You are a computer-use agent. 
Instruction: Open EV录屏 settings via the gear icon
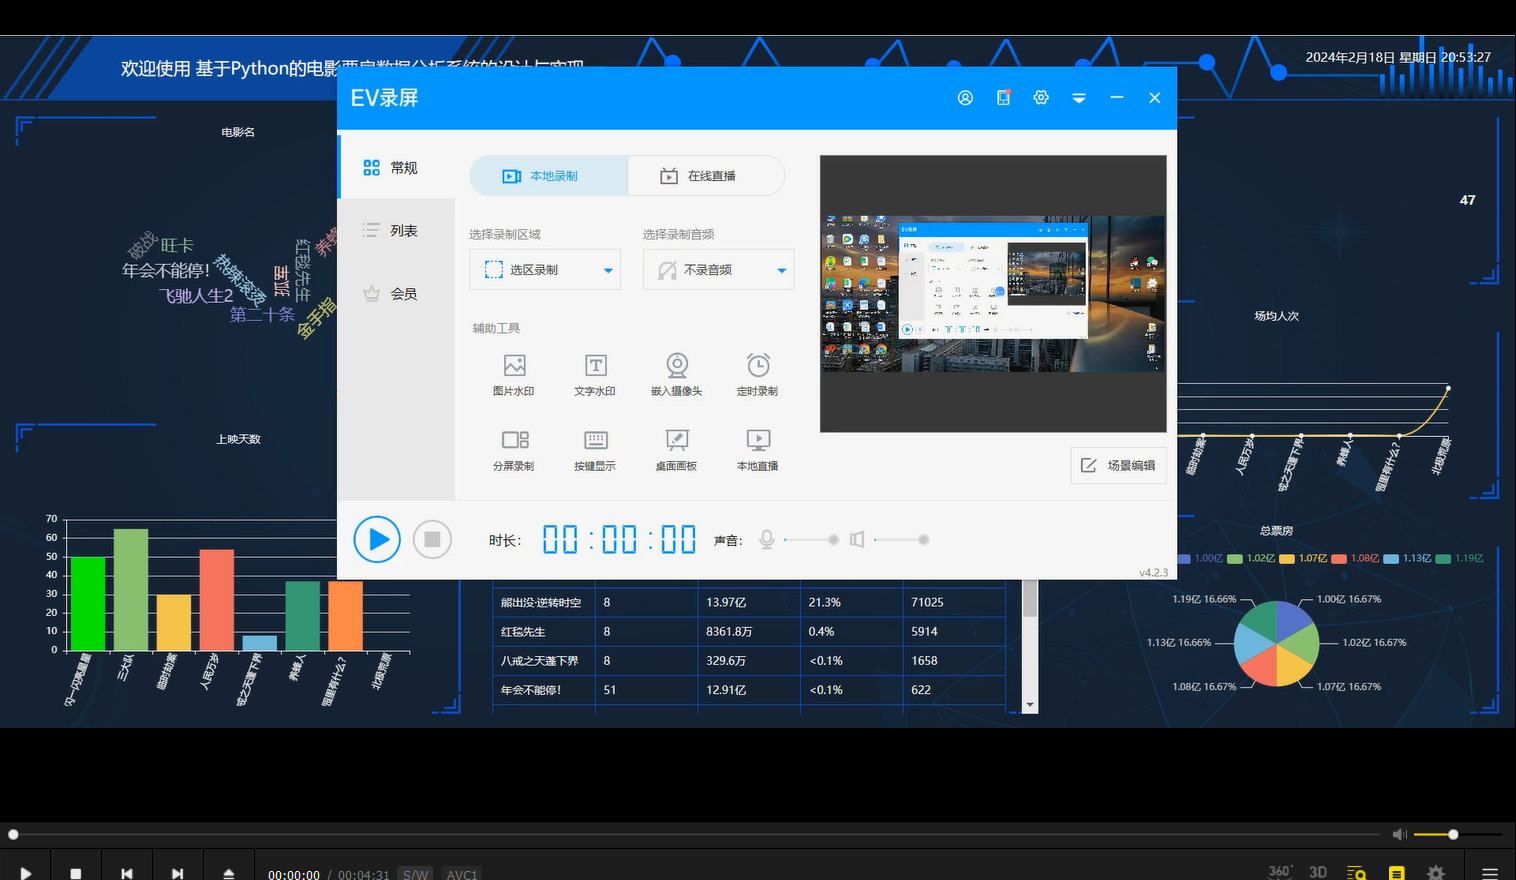1041,97
